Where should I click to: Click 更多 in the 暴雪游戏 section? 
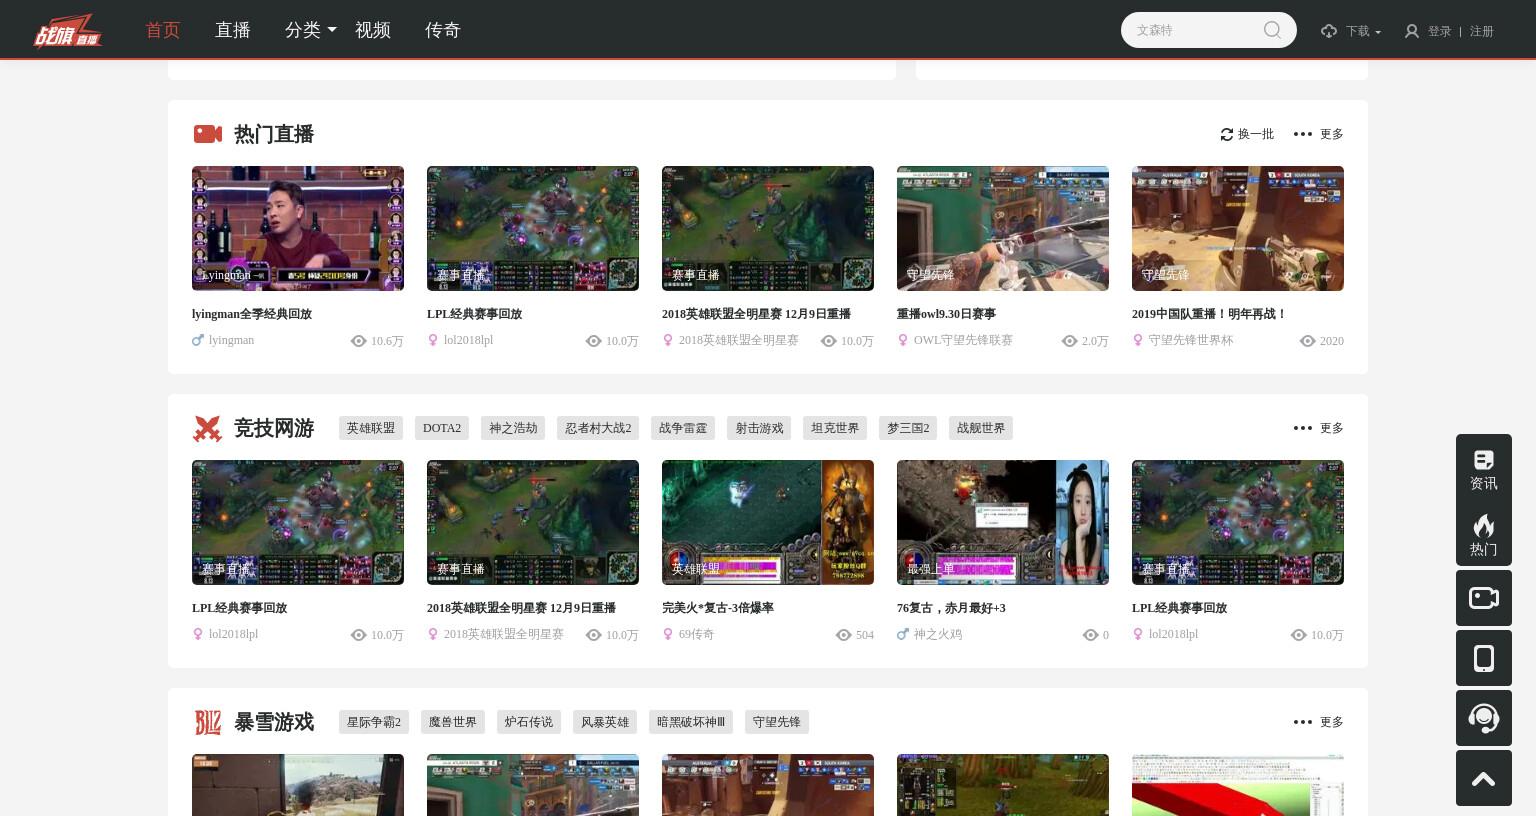click(1332, 722)
